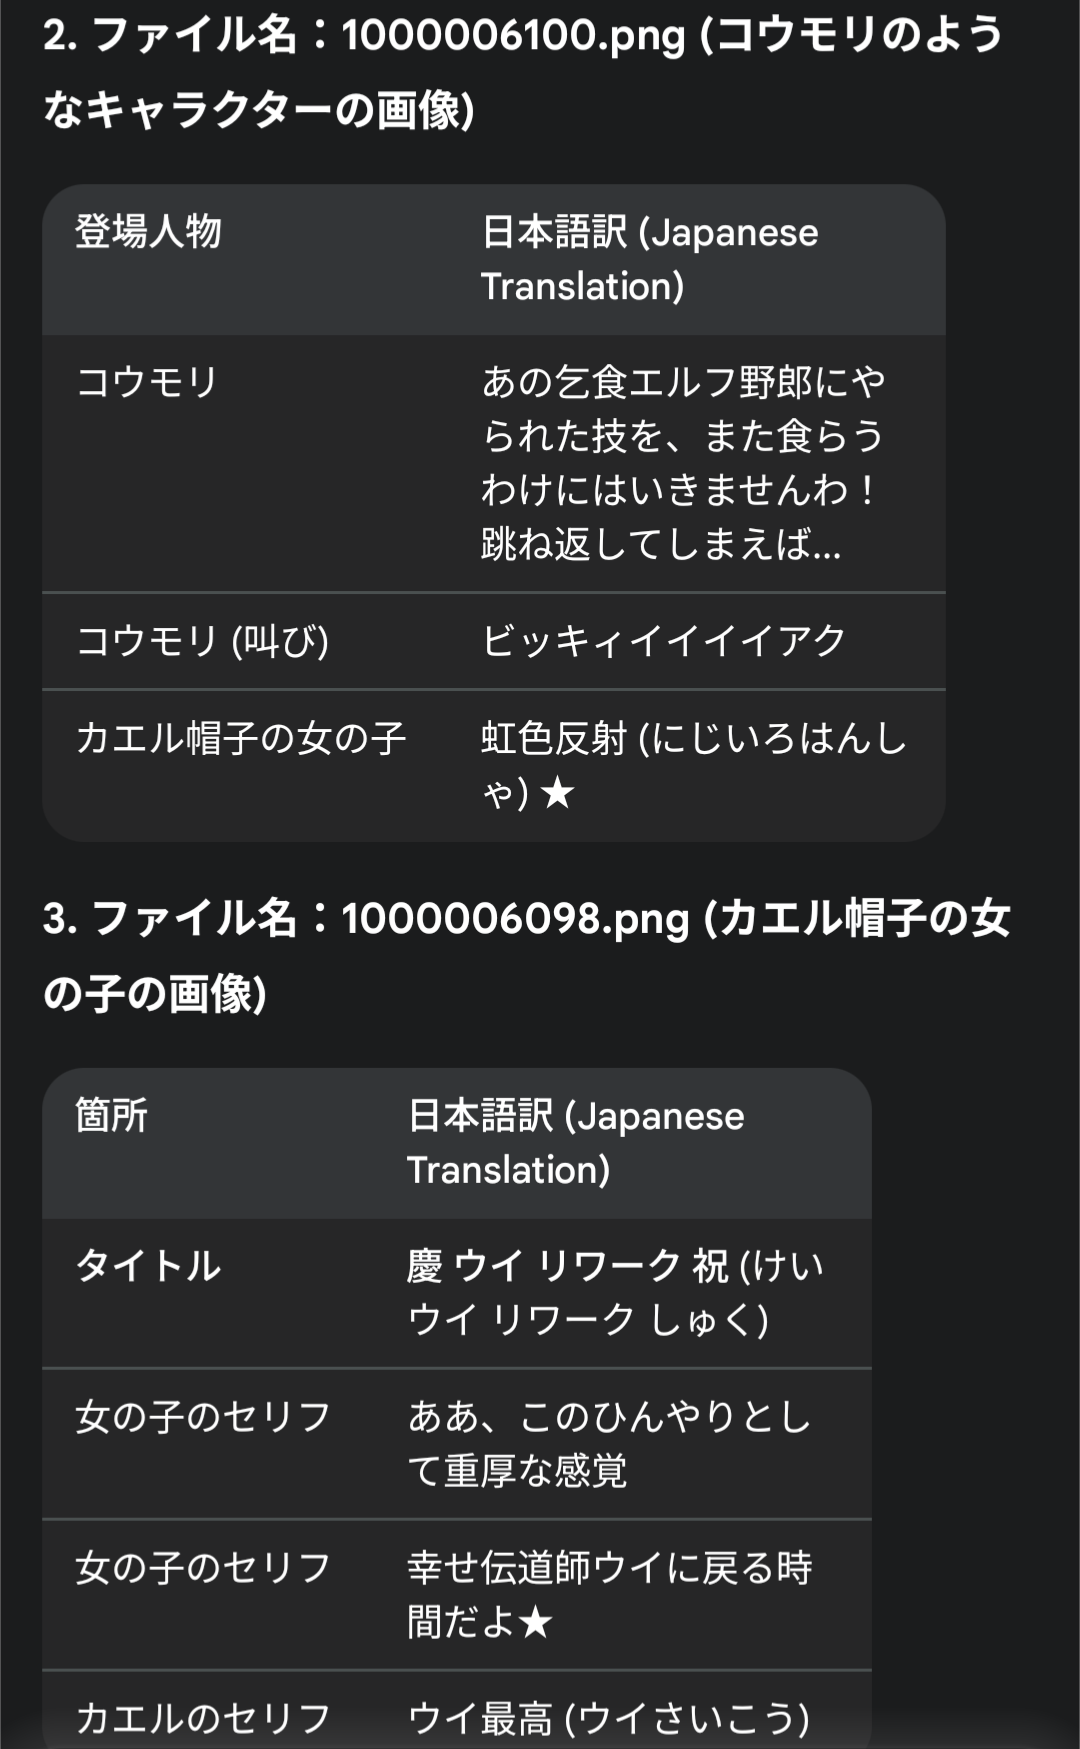This screenshot has height=1749, width=1080.
Task: Click the ビッキィイイイイアク scream text
Action: point(664,641)
